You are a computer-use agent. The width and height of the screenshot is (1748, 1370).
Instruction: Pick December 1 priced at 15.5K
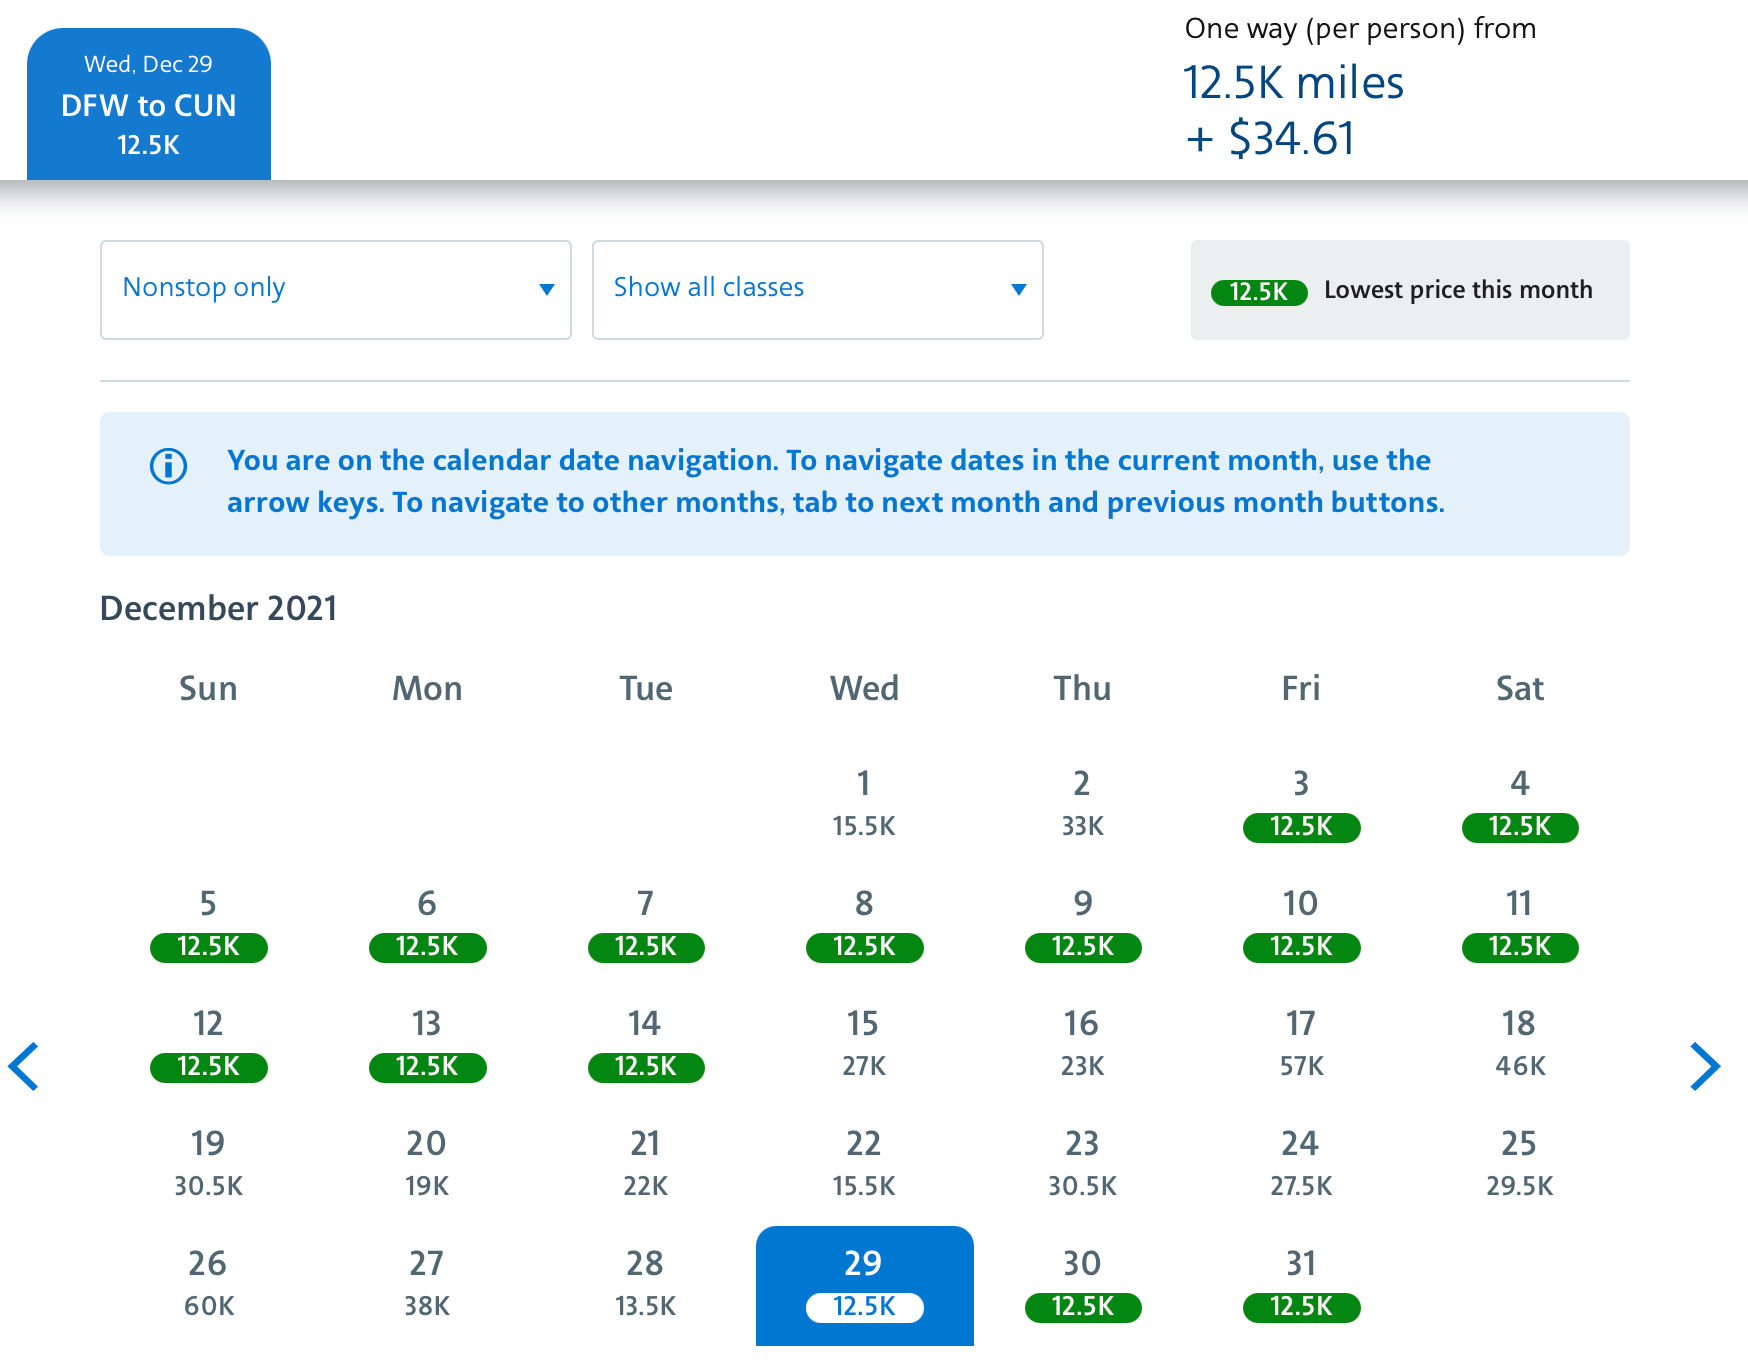coord(864,804)
